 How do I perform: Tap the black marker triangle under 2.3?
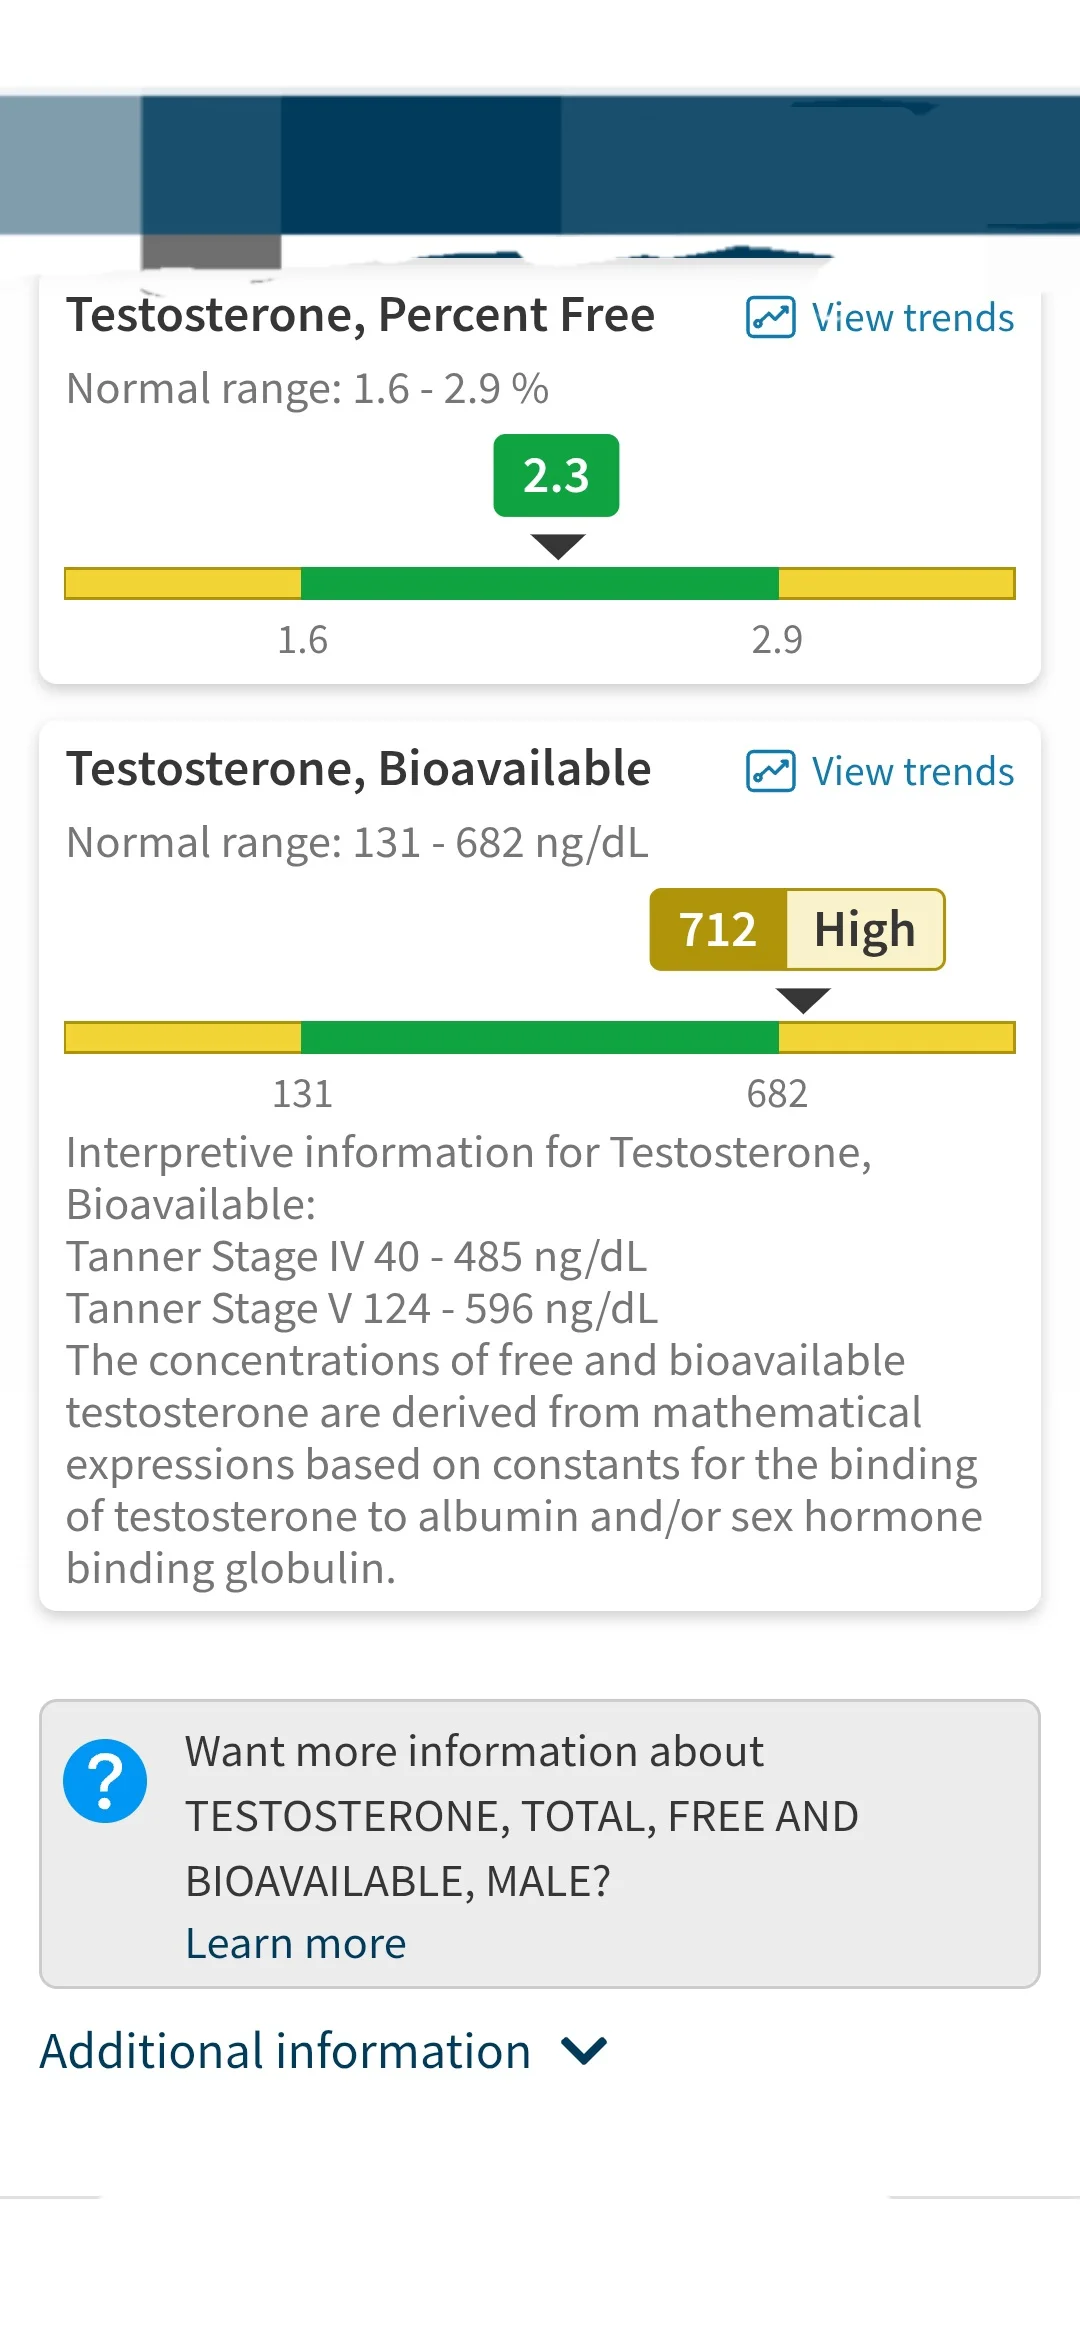click(558, 545)
